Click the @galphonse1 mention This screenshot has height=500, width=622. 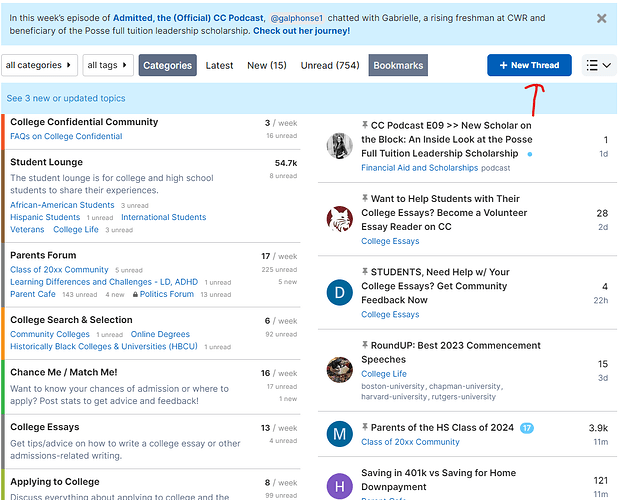[297, 18]
